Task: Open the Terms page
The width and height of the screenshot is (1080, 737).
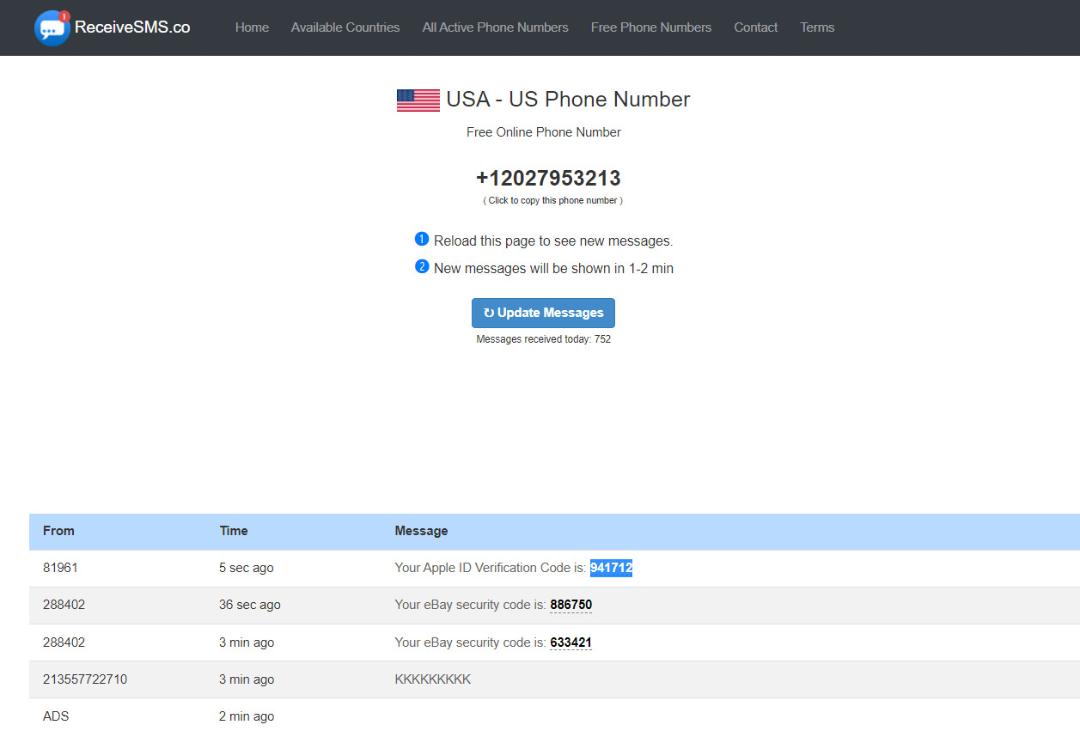Action: click(x=817, y=28)
